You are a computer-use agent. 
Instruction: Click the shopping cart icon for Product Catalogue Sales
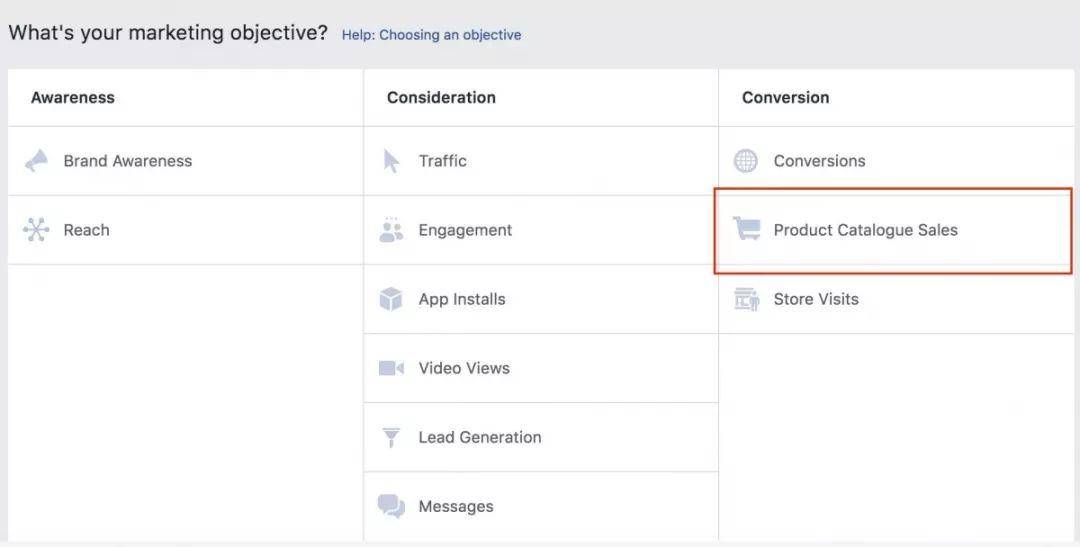(x=746, y=229)
